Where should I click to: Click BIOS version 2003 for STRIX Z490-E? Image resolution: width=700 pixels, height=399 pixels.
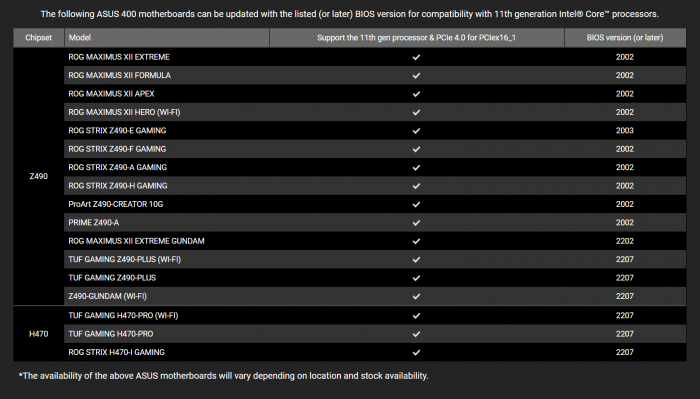tap(625, 131)
